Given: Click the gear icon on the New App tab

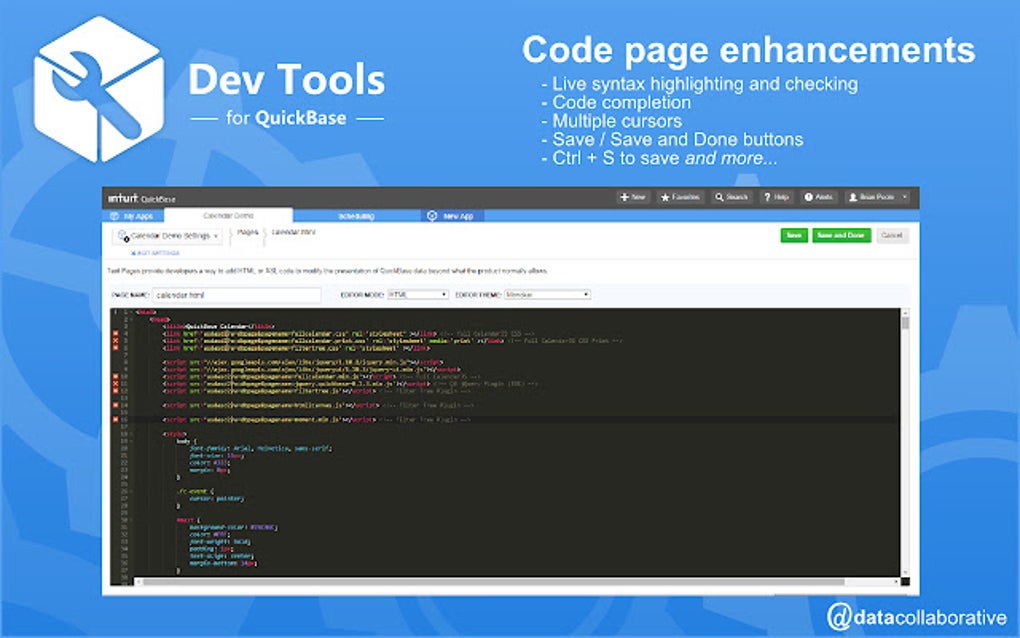Looking at the screenshot, I should (432, 215).
